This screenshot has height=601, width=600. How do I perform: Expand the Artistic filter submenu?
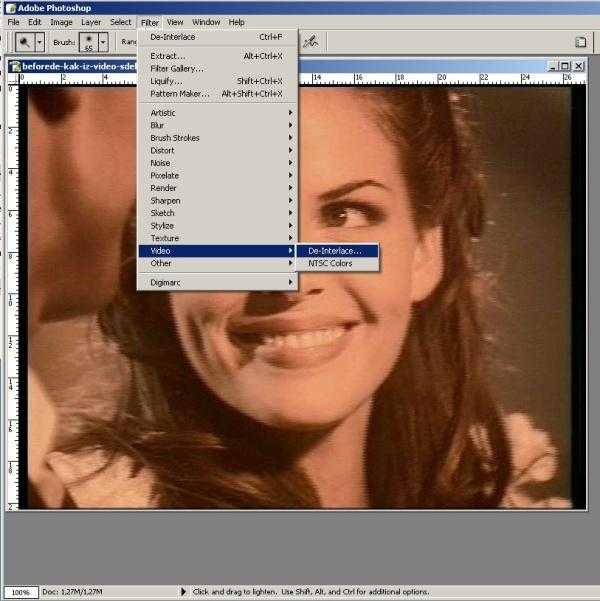tap(217, 113)
